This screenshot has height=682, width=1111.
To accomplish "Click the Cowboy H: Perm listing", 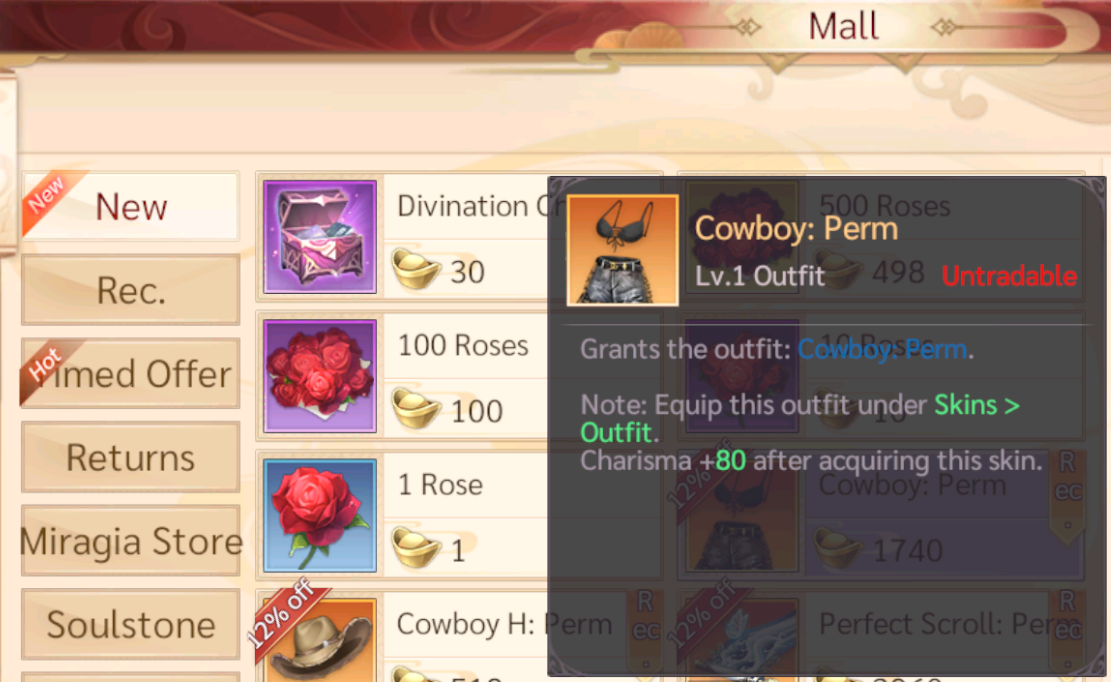I will coord(459,637).
